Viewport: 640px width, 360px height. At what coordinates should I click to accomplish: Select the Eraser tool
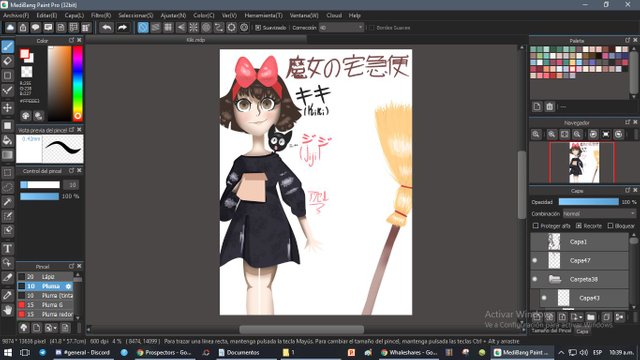click(7, 61)
